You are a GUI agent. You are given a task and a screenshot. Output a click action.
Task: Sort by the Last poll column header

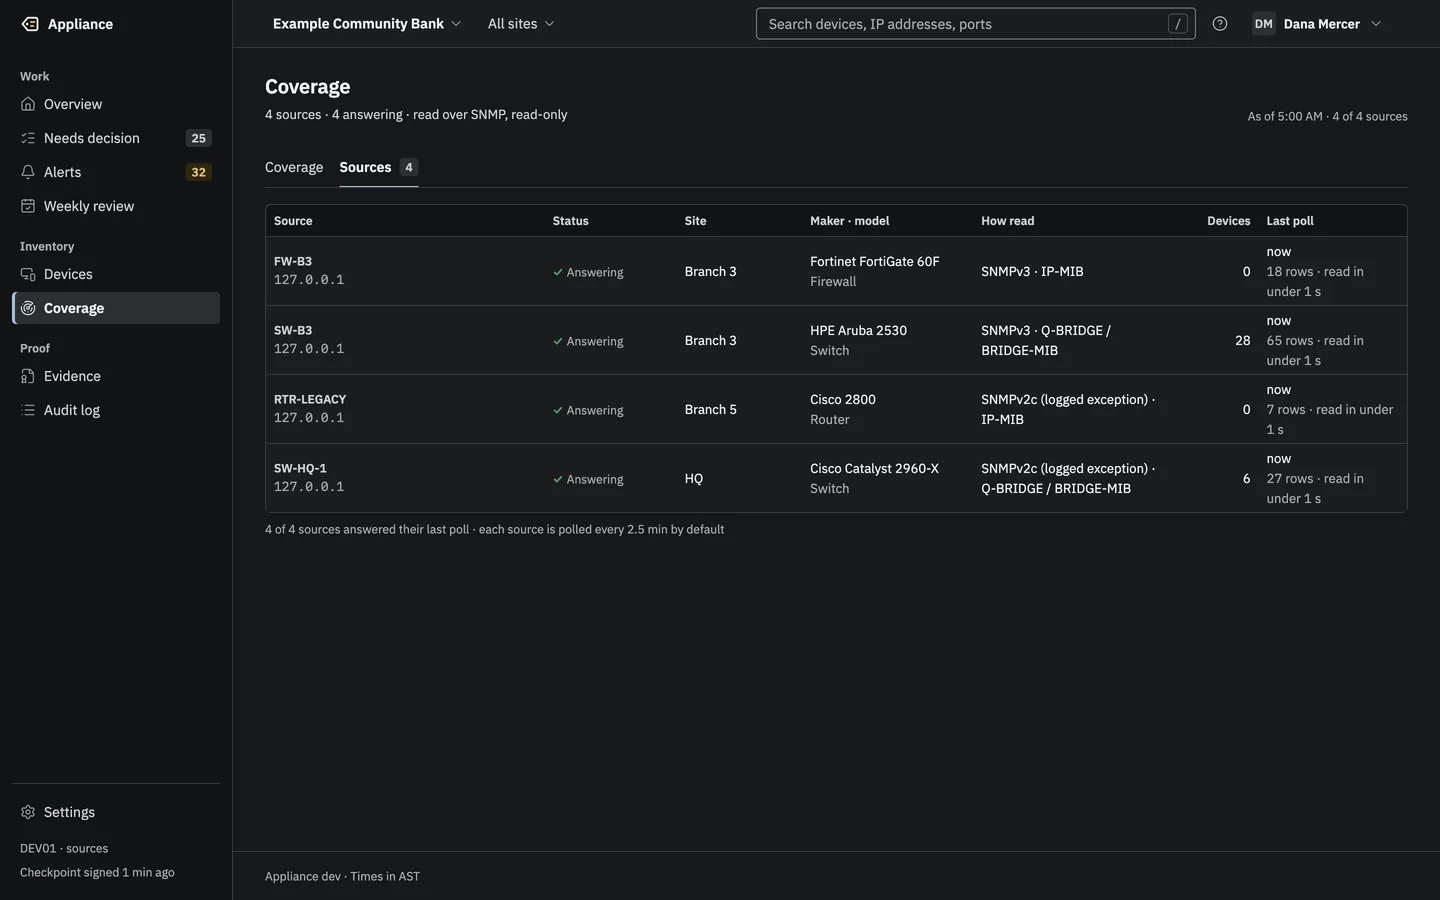coord(1290,221)
